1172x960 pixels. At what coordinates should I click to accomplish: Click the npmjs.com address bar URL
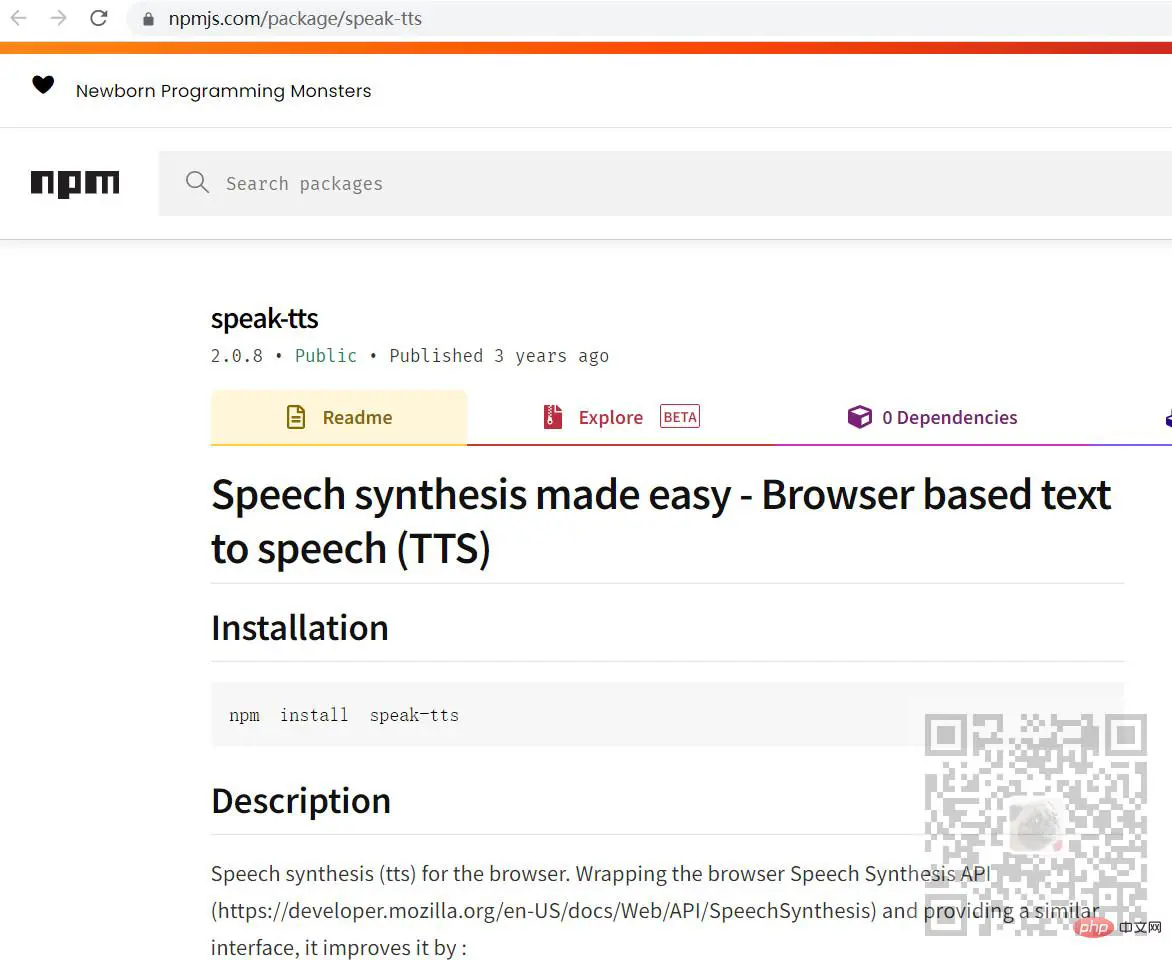tap(295, 19)
